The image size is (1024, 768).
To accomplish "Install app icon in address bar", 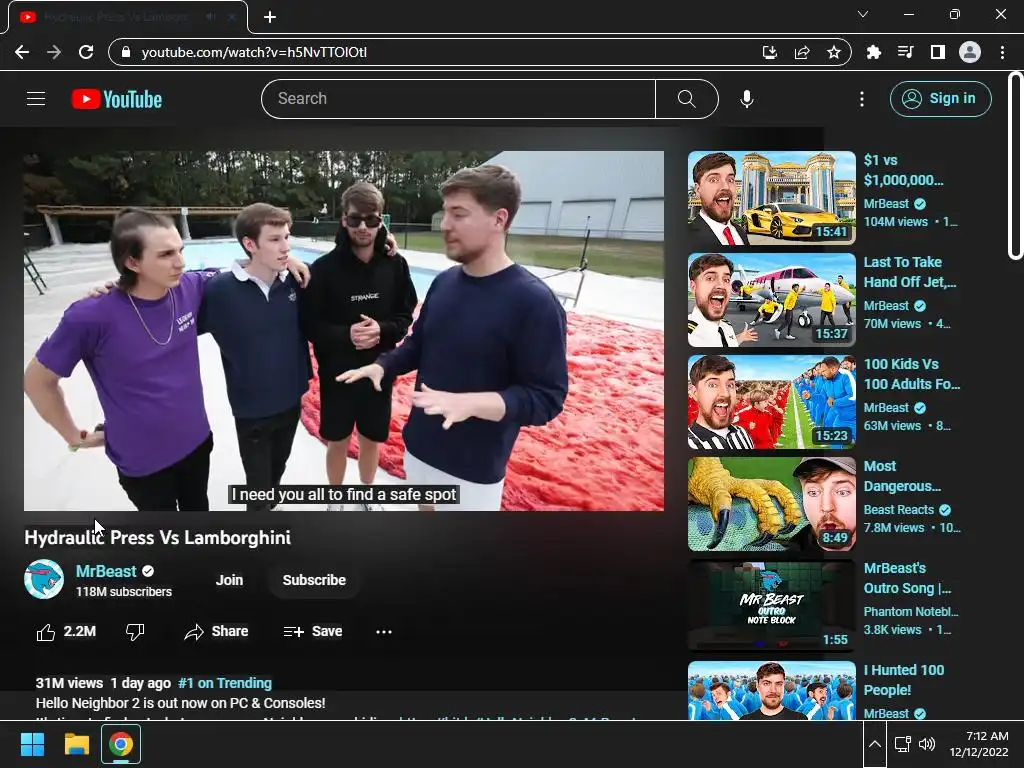I will tap(770, 52).
